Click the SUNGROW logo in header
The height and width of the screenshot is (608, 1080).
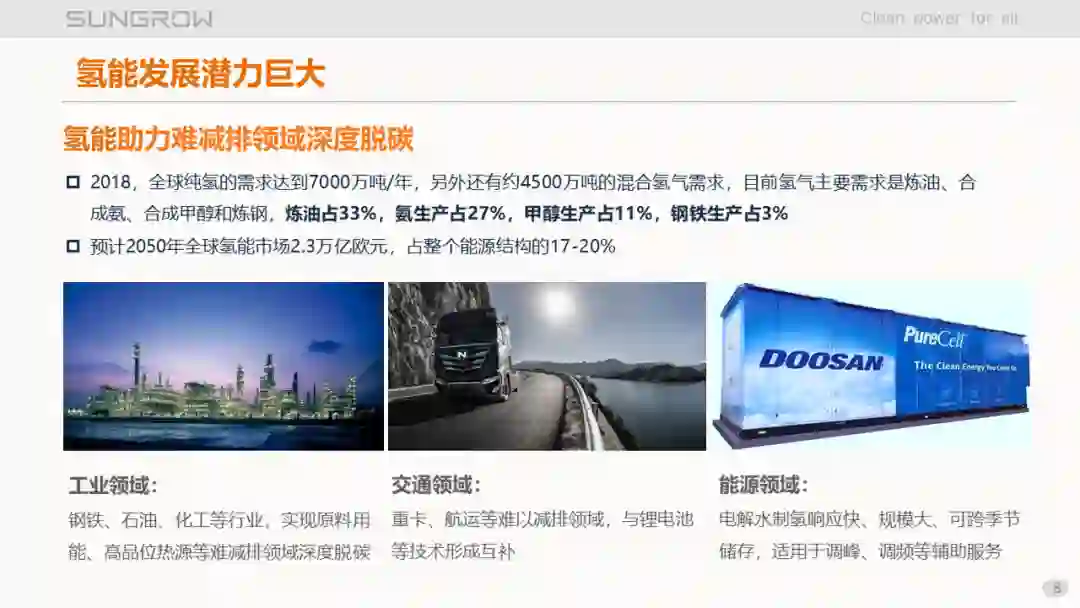[x=139, y=19]
